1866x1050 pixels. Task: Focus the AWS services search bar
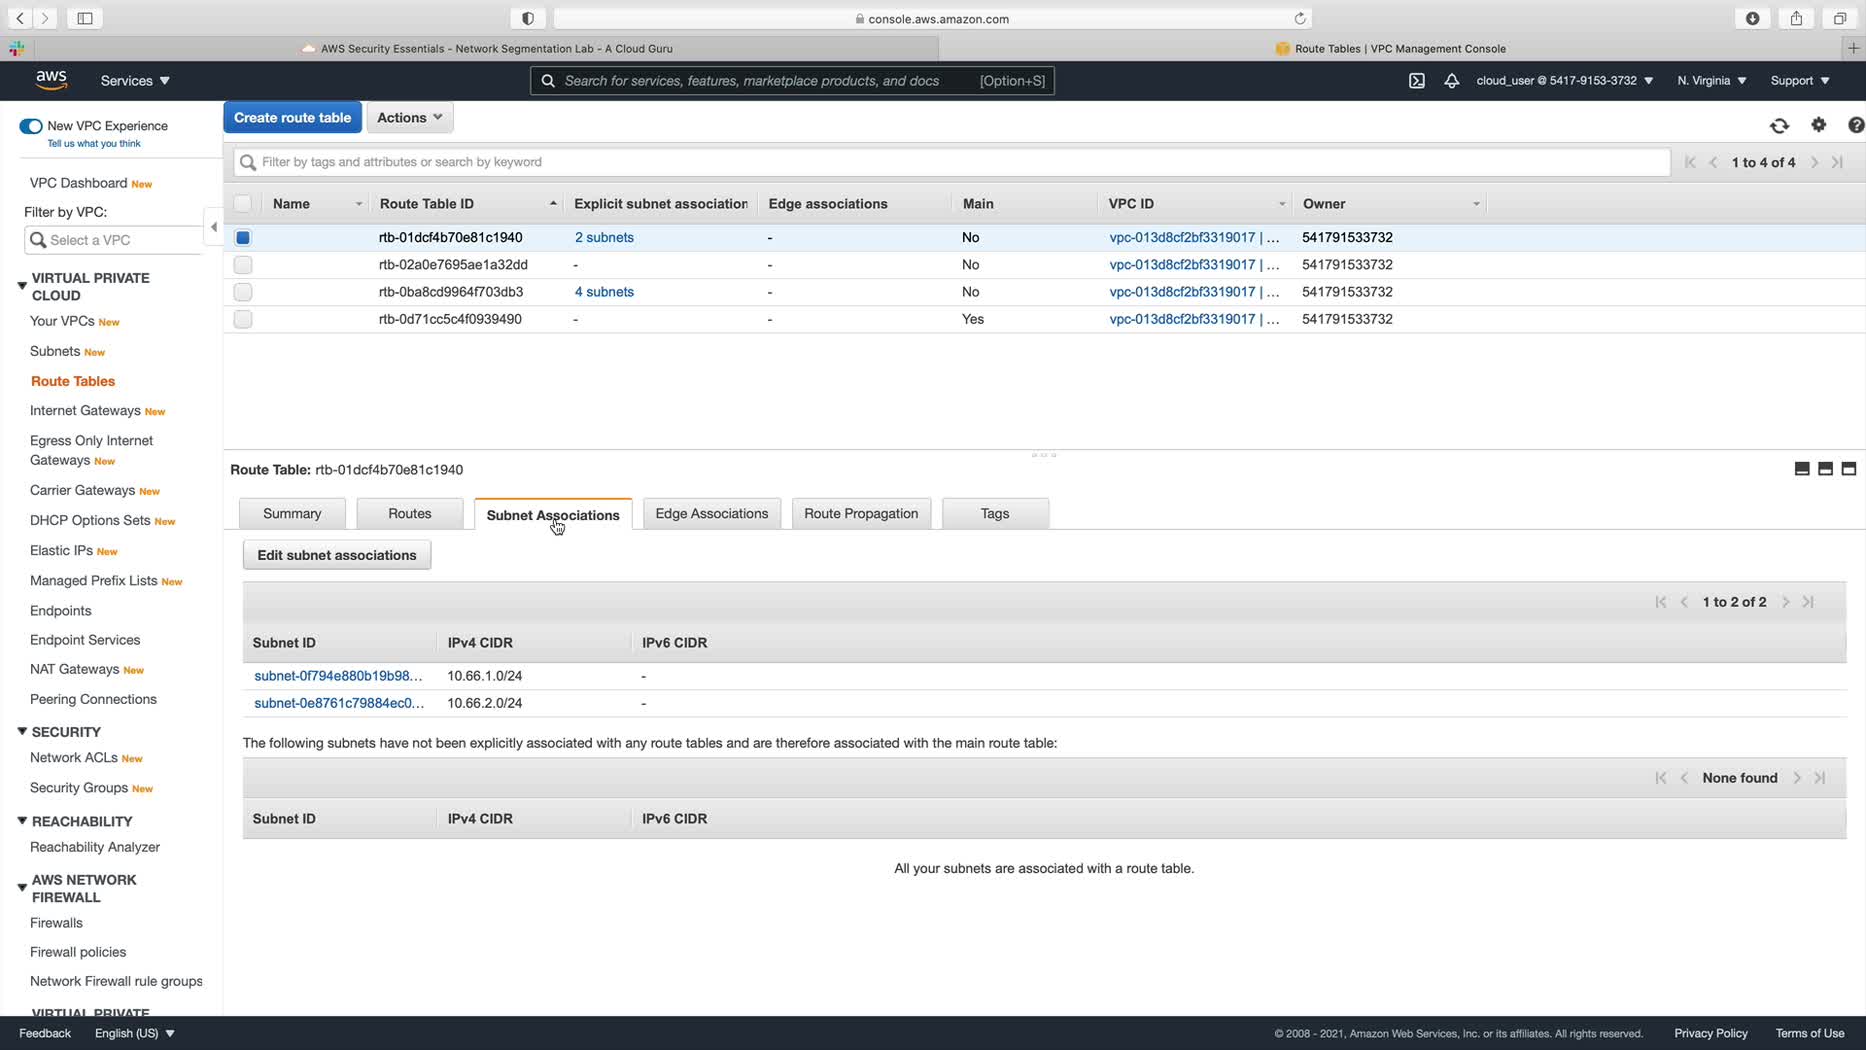coord(792,81)
